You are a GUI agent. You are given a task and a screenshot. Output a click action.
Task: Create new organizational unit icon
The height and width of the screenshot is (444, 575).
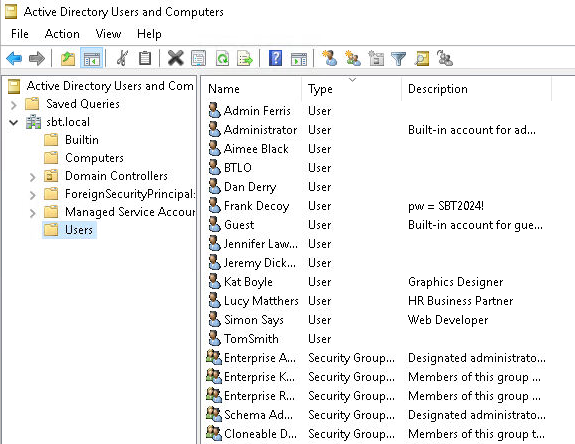click(x=376, y=58)
